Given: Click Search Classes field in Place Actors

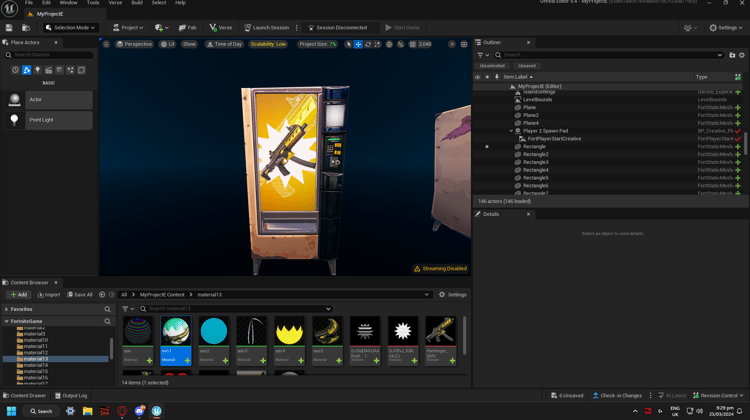Looking at the screenshot, I should tap(49, 55).
